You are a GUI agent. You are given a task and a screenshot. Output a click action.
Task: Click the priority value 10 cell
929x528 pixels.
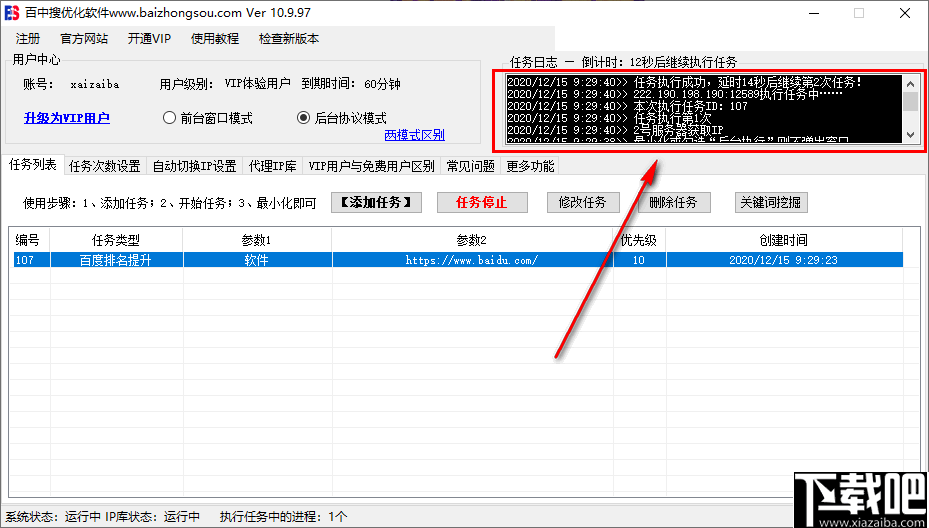click(639, 260)
